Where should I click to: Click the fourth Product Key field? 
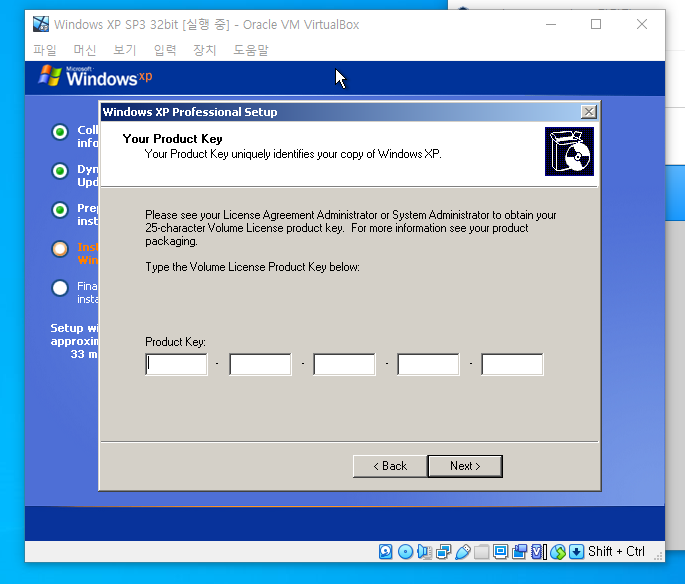coord(429,364)
